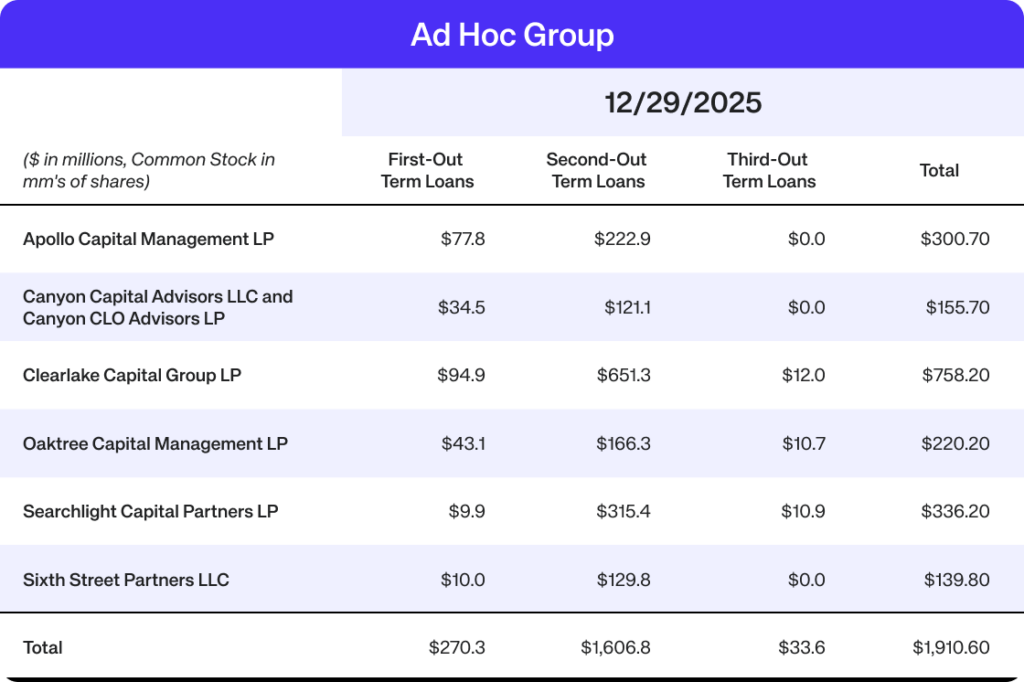Click the $1,606.8 Second-Out total cell
The image size is (1024, 682).
(x=615, y=647)
